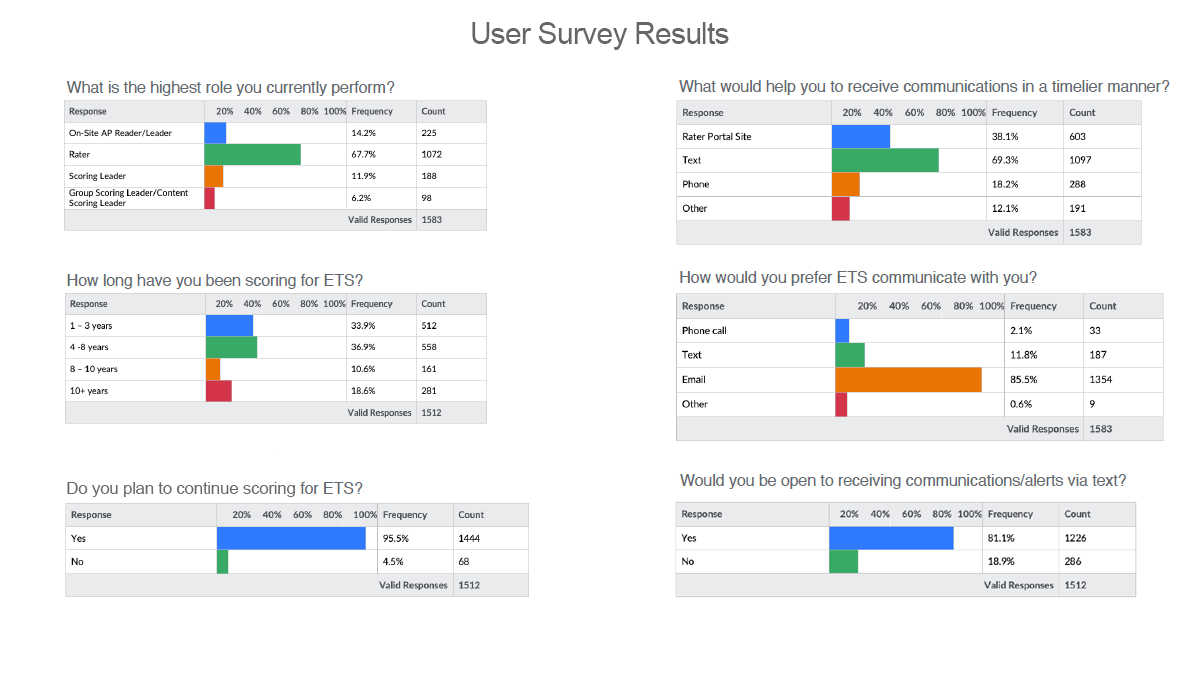This screenshot has height=695, width=1200.
Task: Click the blue 1 - 3 years bar
Action: tap(229, 326)
